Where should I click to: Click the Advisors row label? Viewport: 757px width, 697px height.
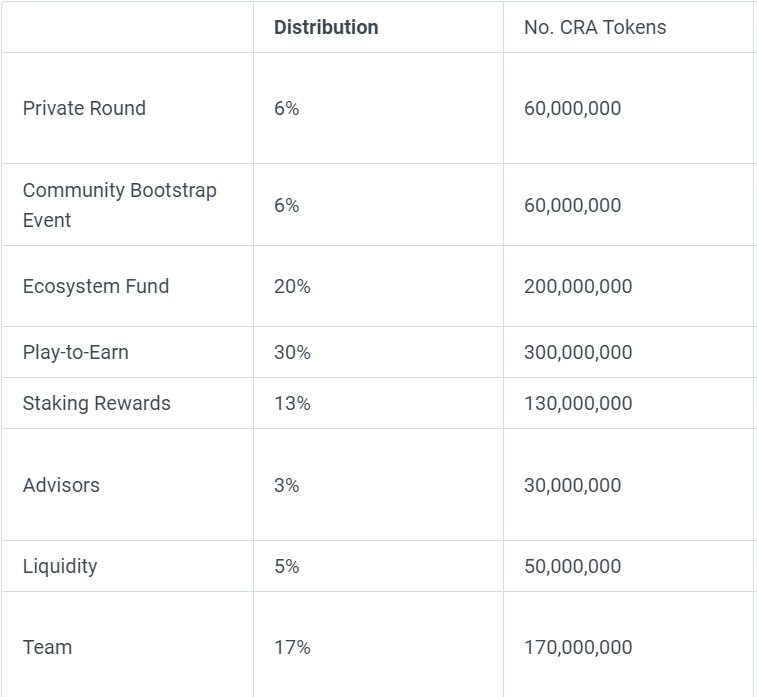coord(61,485)
